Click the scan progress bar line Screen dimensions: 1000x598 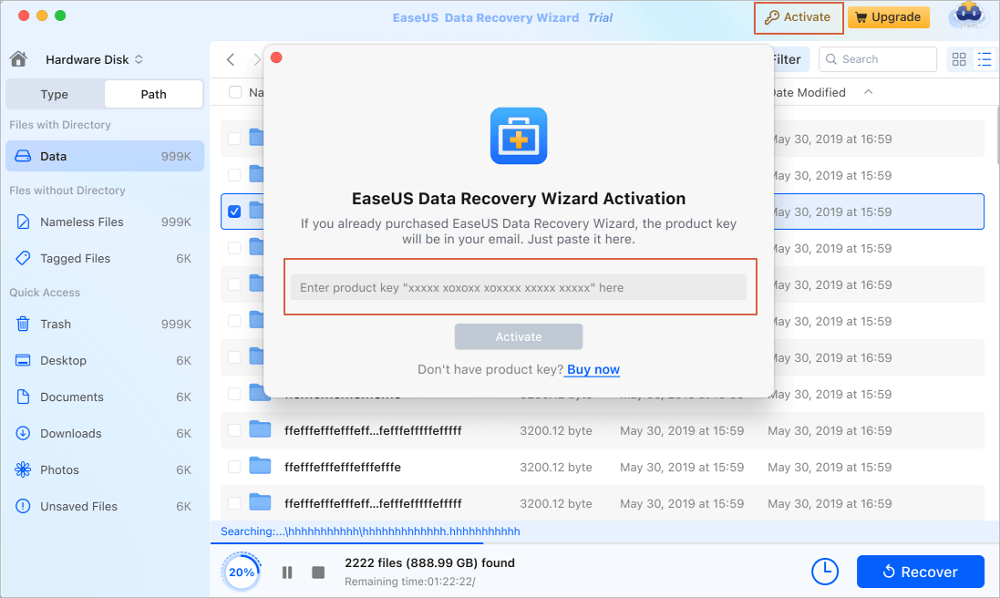coord(348,543)
